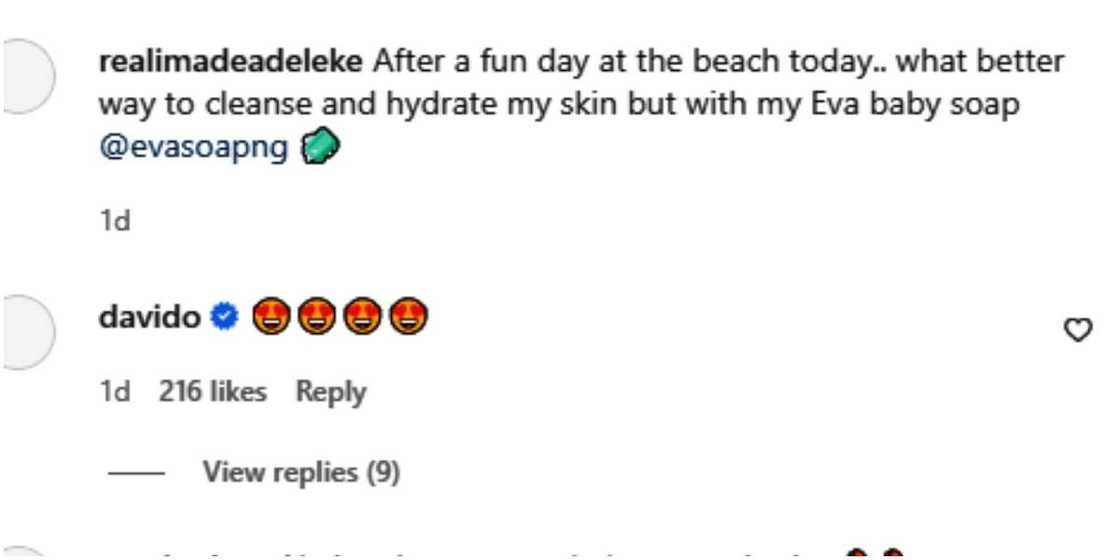1120x560 pixels.
Task: Click the 1d timestamp on davido's comment
Action: pyautogui.click(x=116, y=392)
